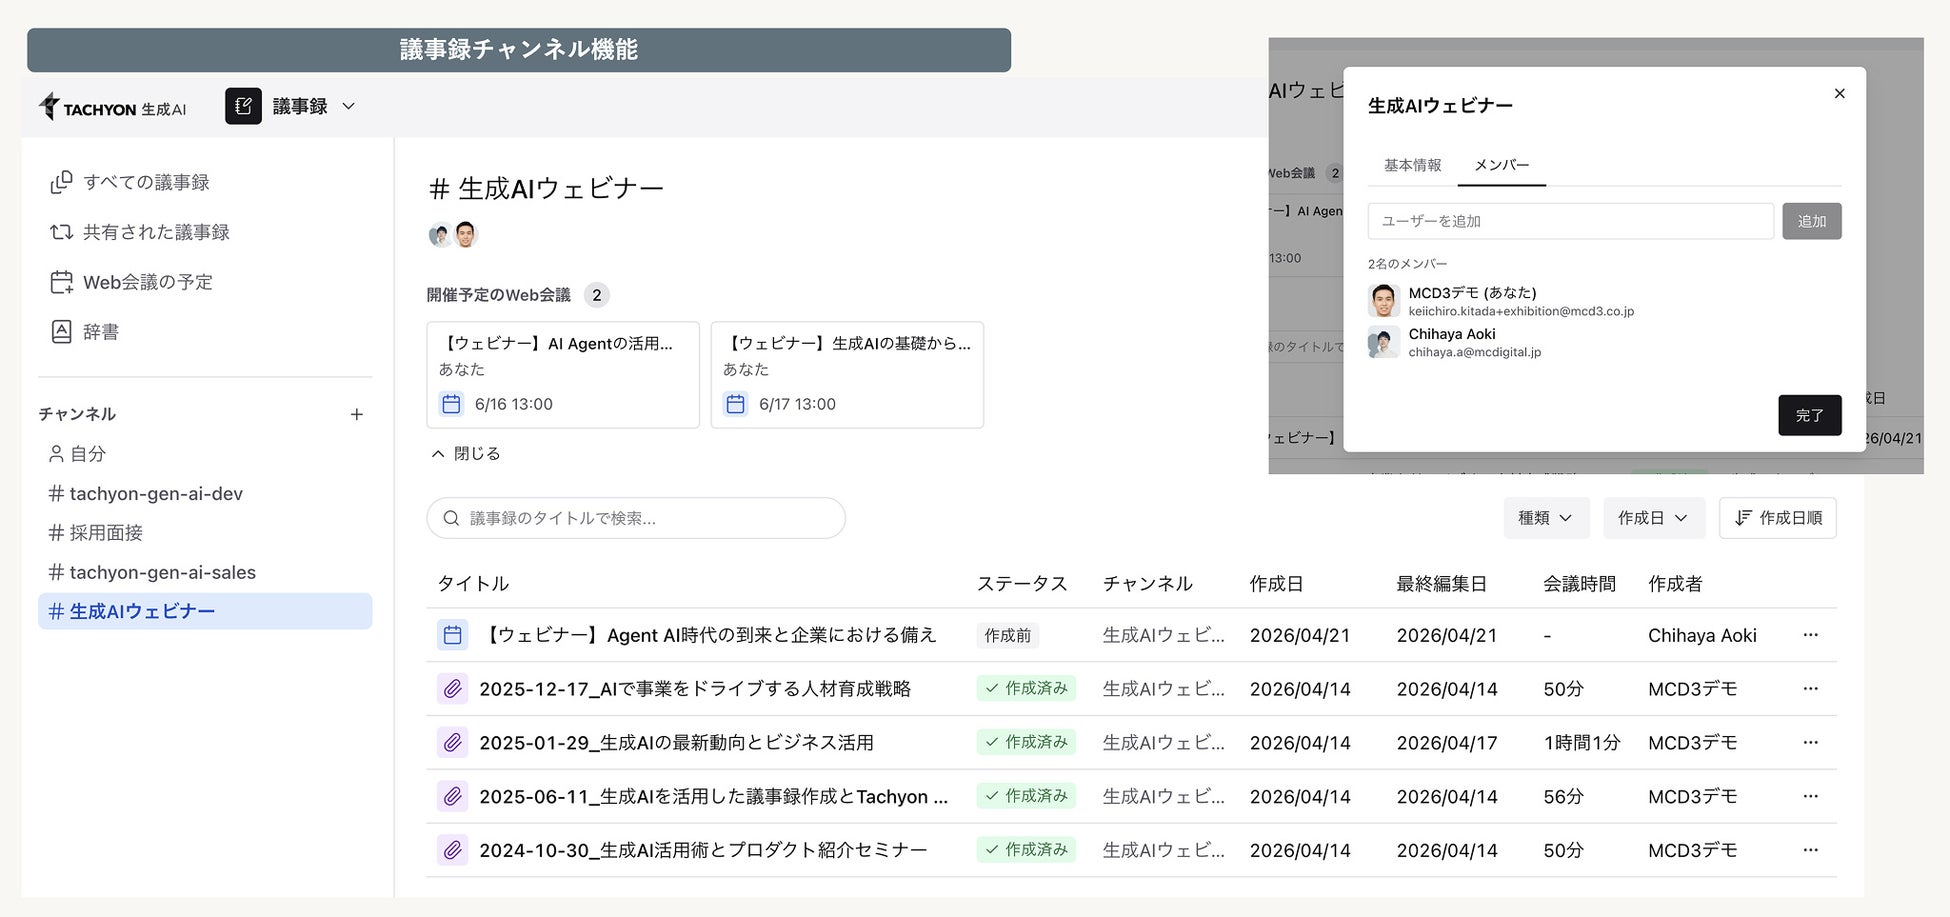
Task: Add a new channel with the plus icon
Action: click(x=357, y=414)
